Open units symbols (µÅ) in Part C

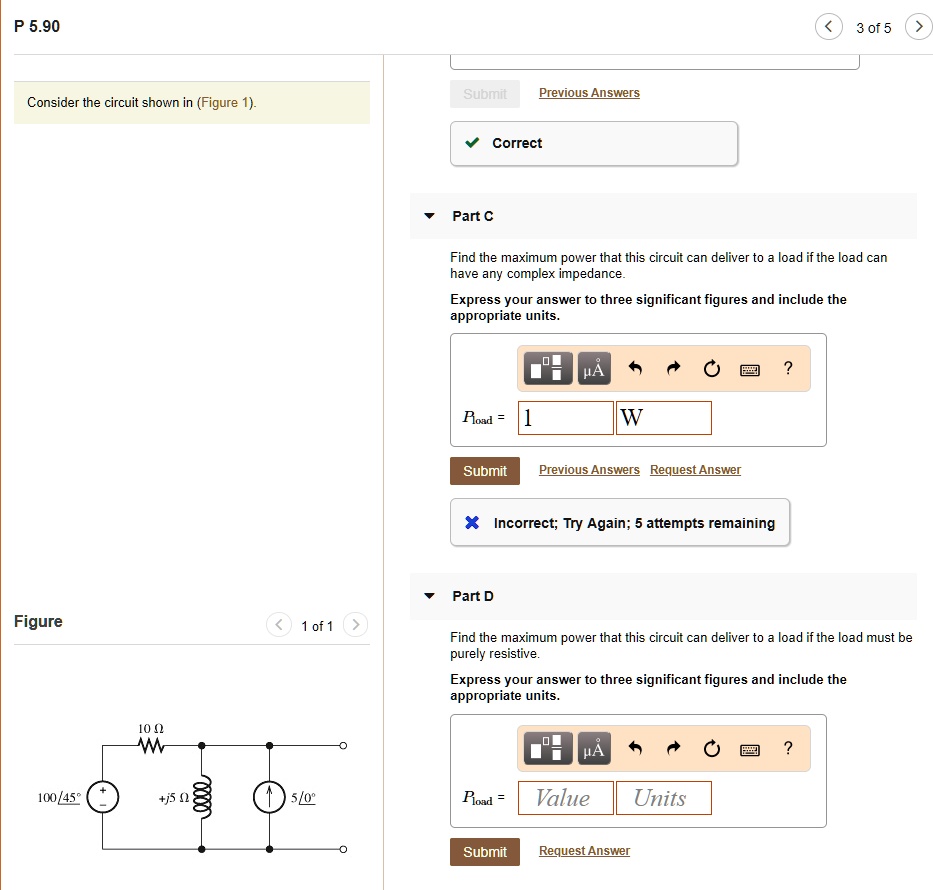click(x=594, y=368)
